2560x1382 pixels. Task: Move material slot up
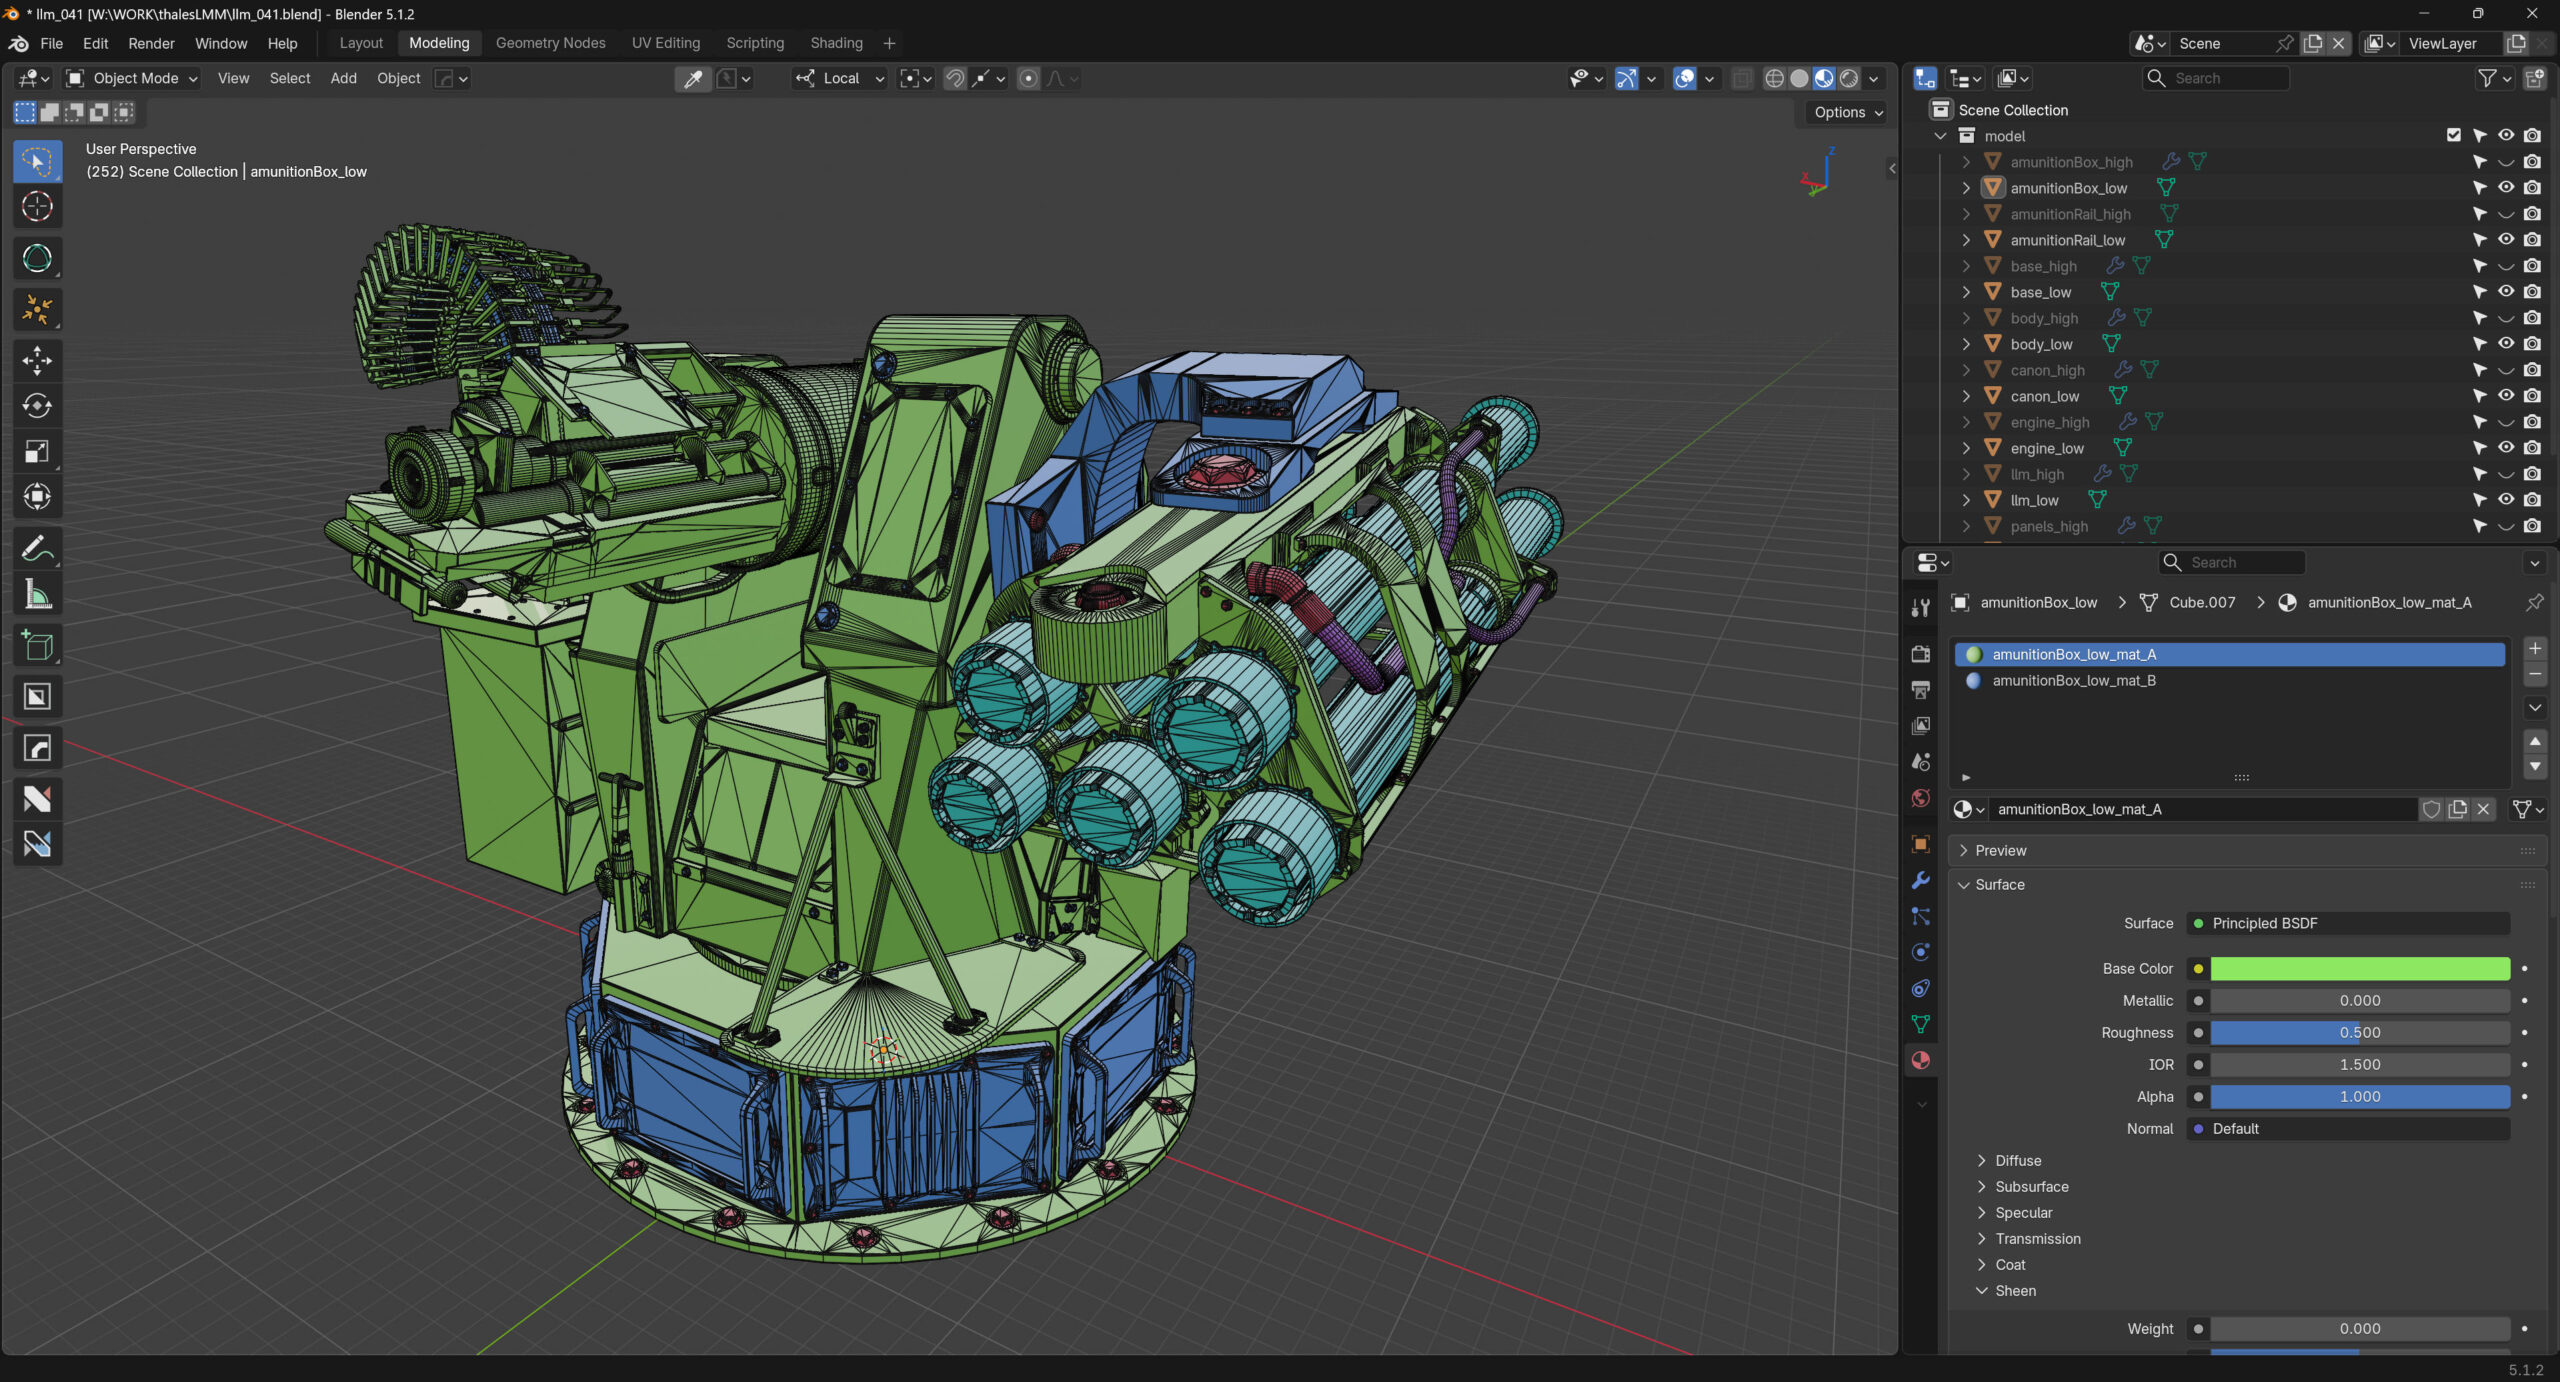coord(2535,741)
